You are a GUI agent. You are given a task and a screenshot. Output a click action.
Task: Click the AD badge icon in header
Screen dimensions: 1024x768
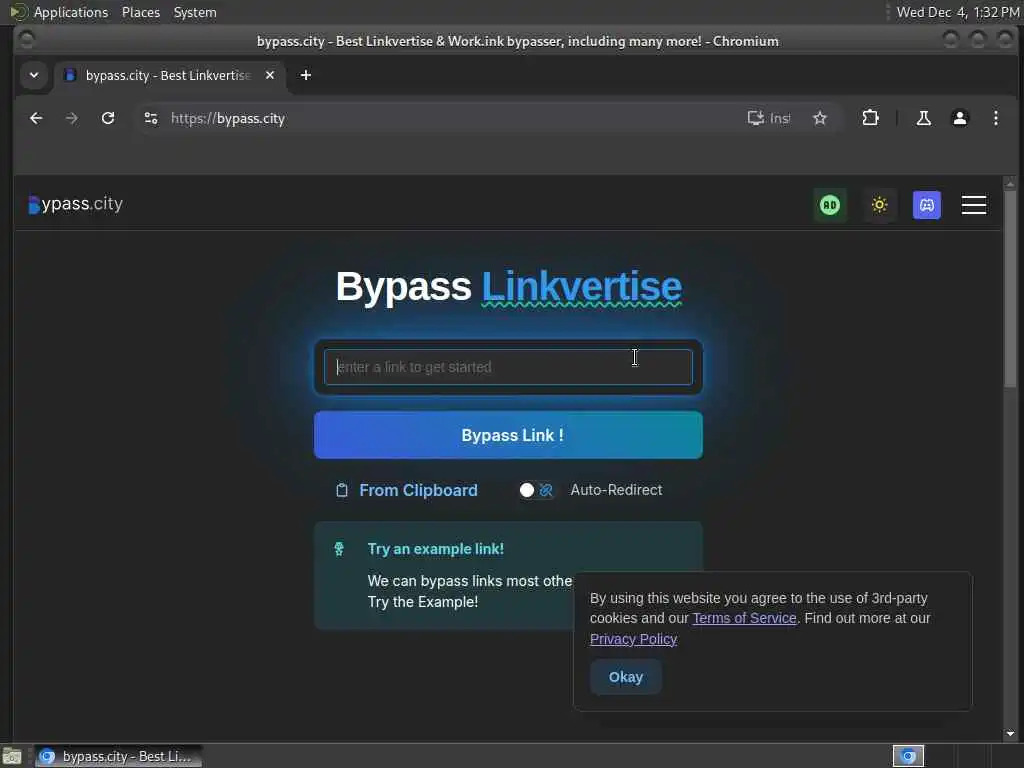pyautogui.click(x=829, y=205)
